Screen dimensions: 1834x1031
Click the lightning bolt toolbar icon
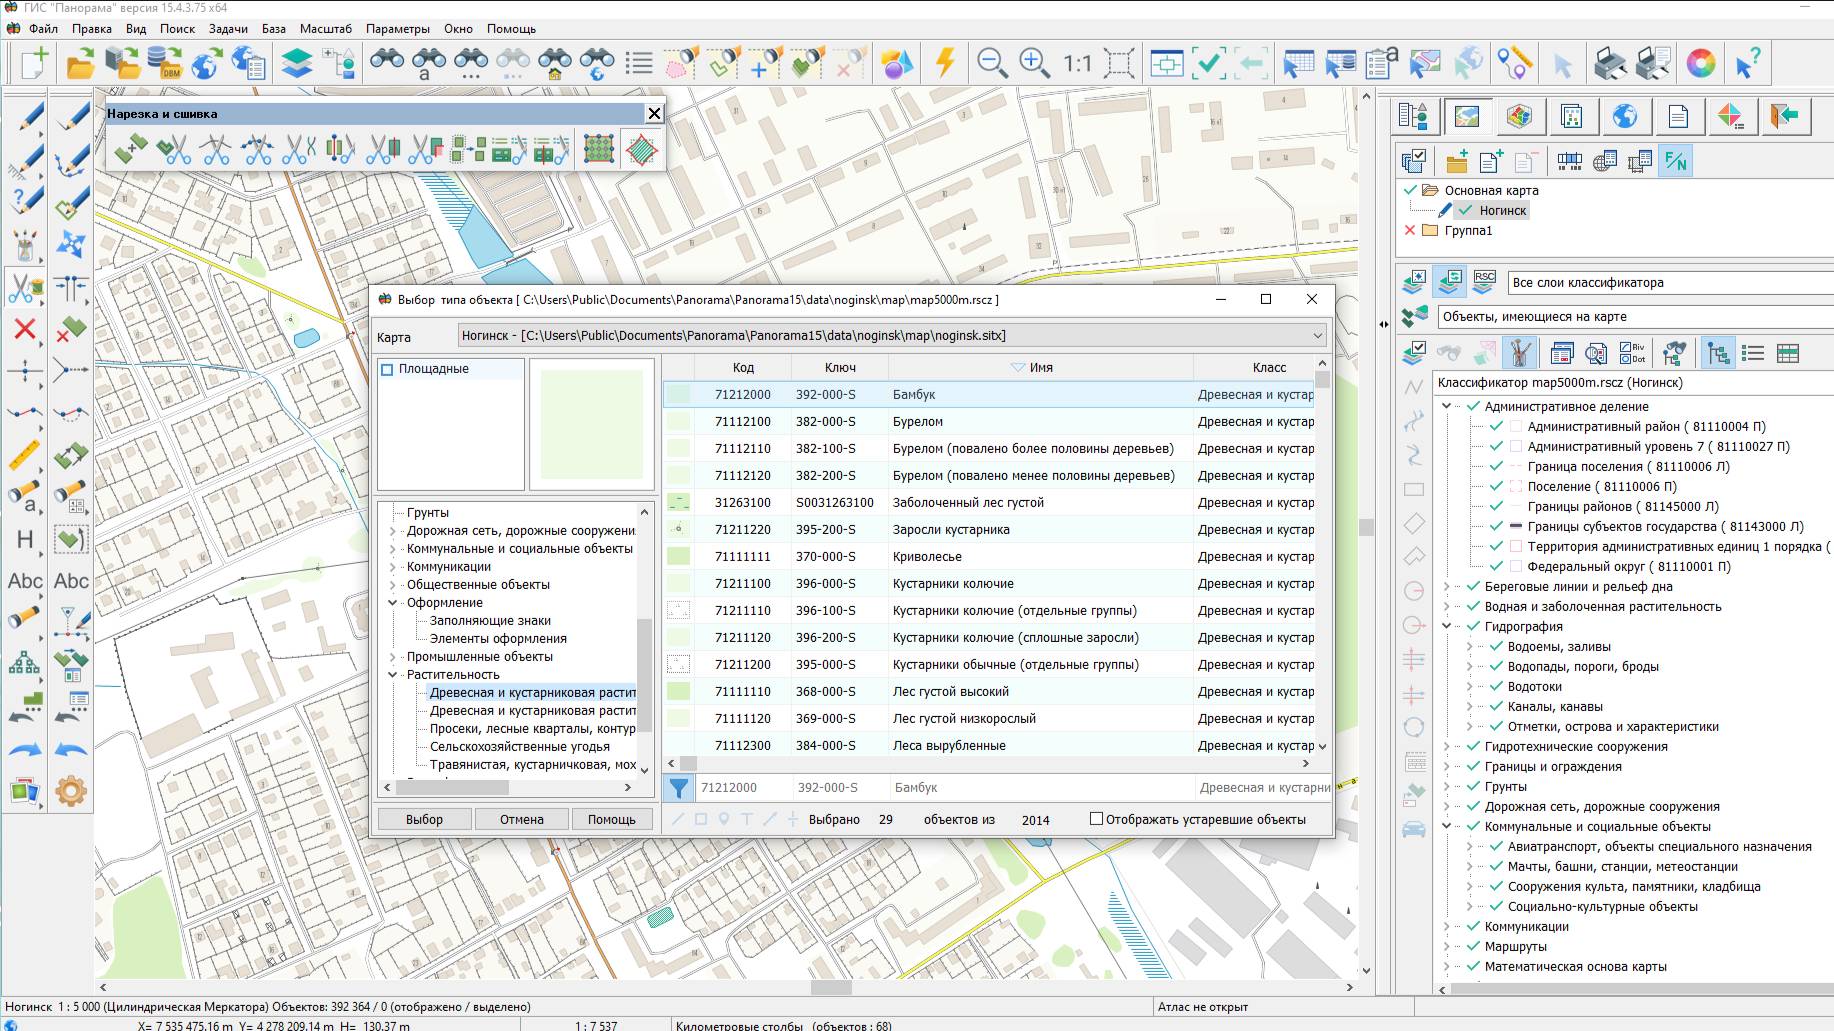click(x=945, y=63)
